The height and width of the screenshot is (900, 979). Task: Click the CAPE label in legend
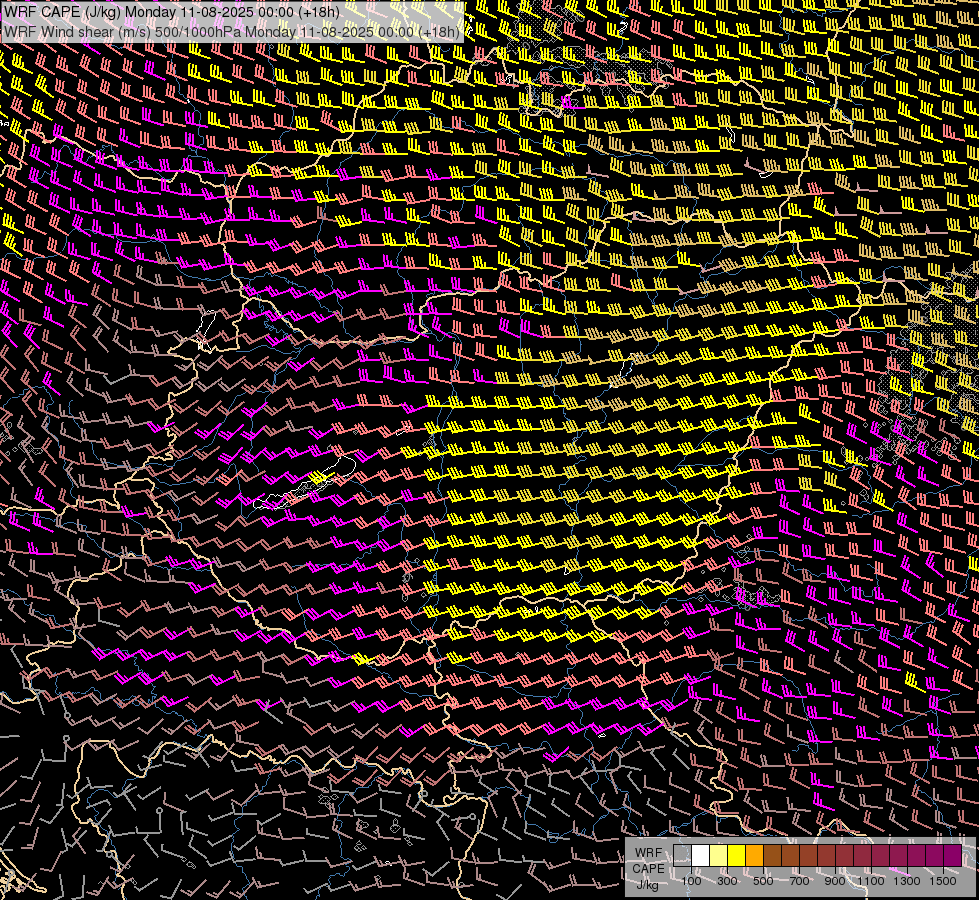click(648, 869)
